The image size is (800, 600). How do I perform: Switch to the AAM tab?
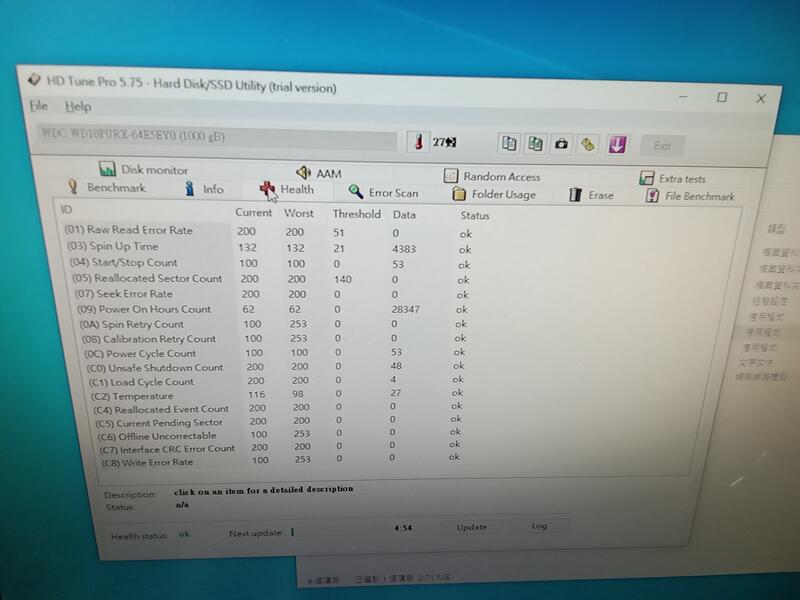click(319, 173)
